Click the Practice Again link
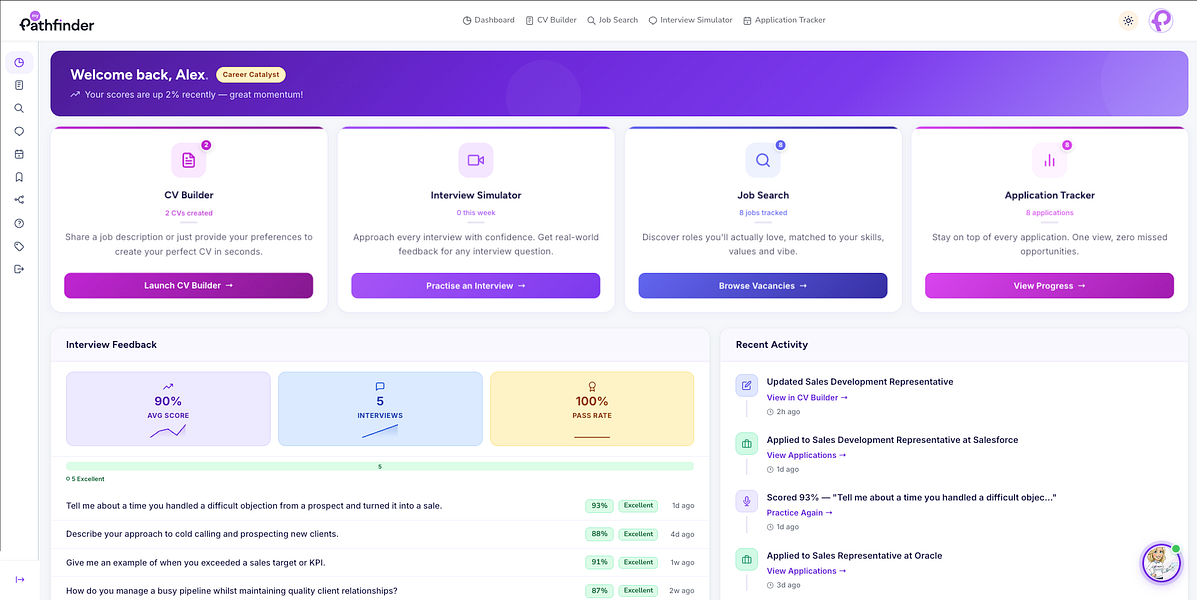 pos(799,513)
